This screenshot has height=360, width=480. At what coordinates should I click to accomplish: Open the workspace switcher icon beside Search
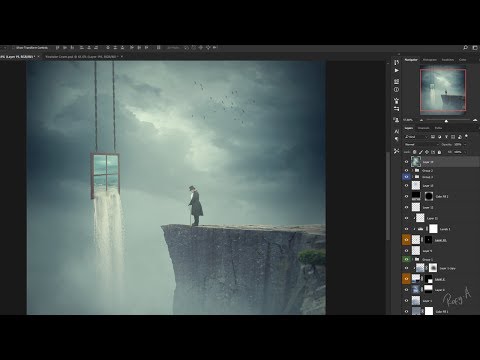(x=475, y=48)
